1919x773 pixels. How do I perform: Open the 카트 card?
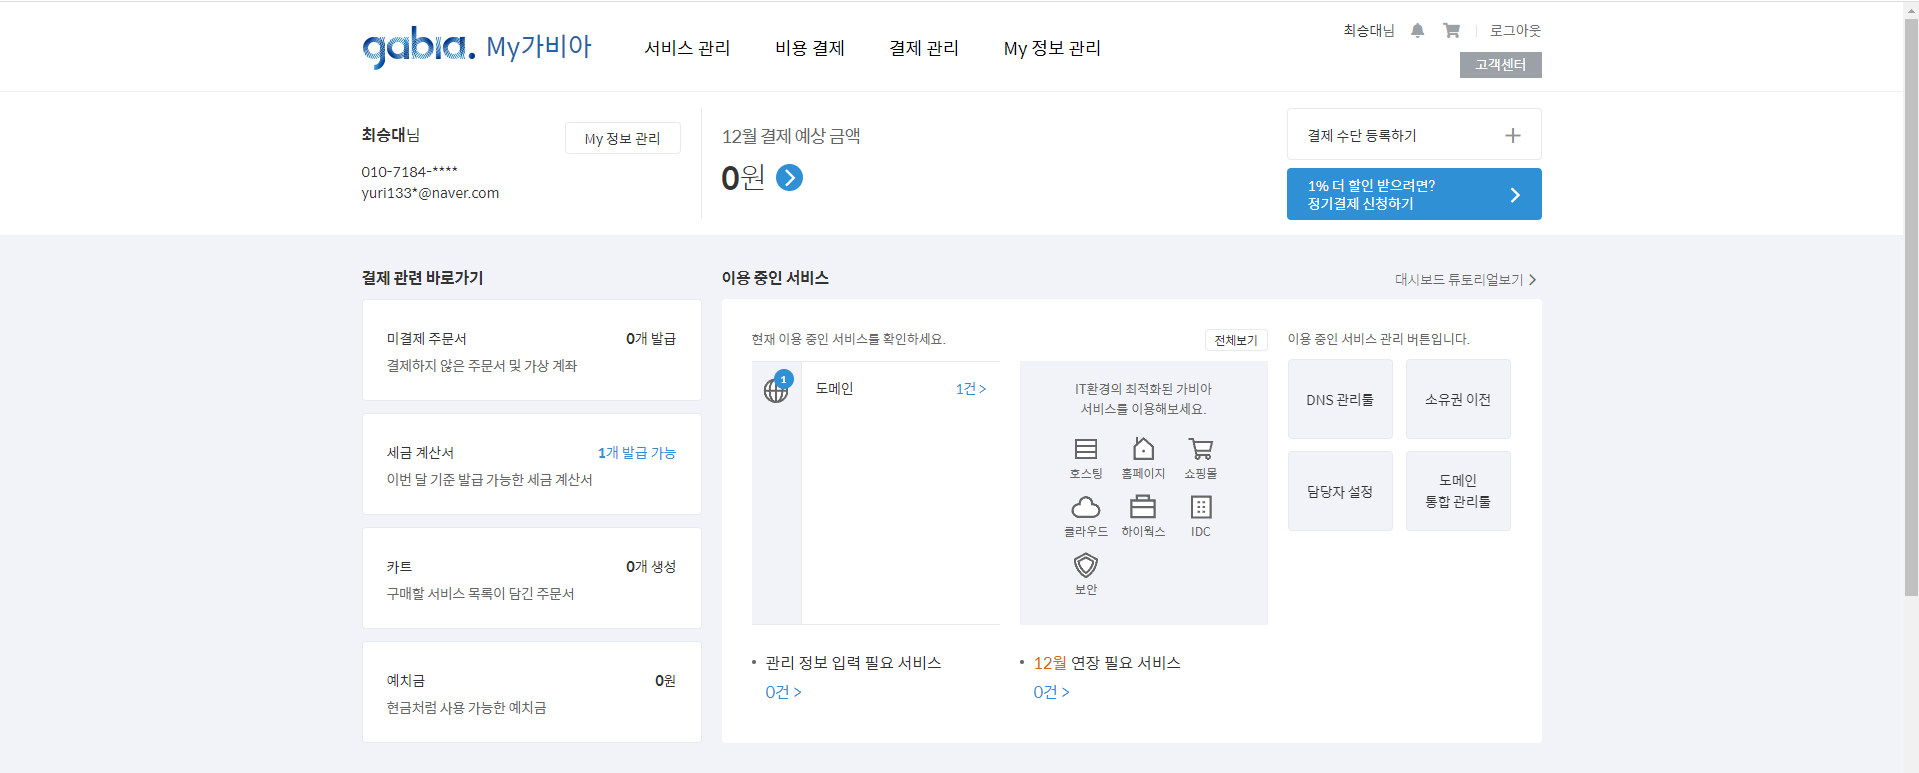(532, 578)
